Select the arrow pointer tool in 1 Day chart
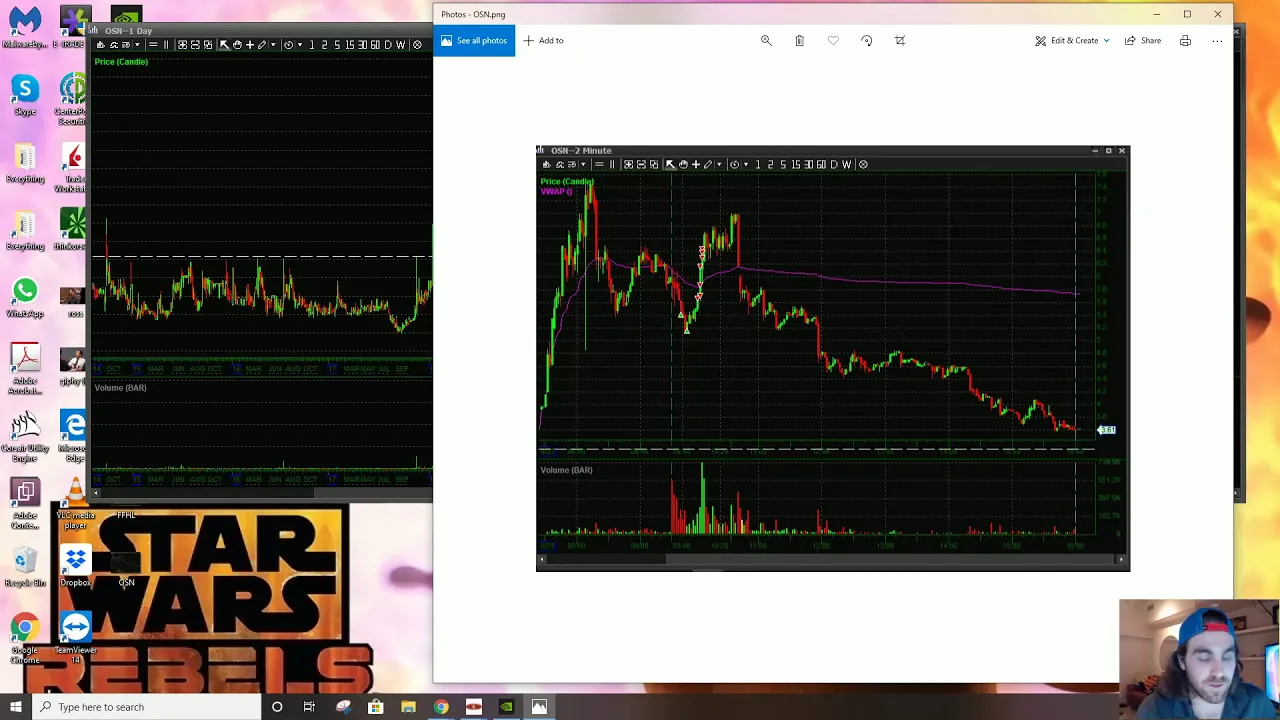 (x=224, y=45)
